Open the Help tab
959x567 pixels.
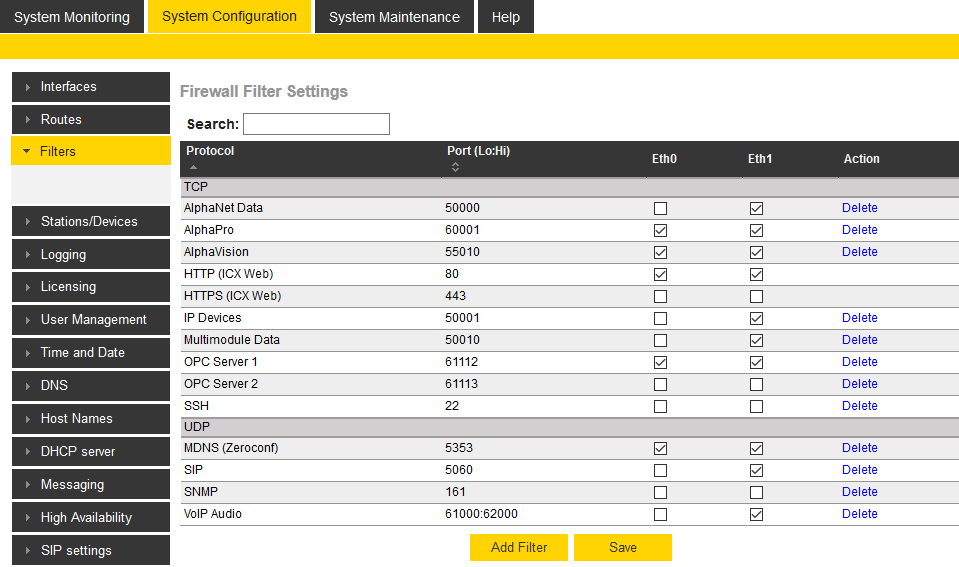506,17
